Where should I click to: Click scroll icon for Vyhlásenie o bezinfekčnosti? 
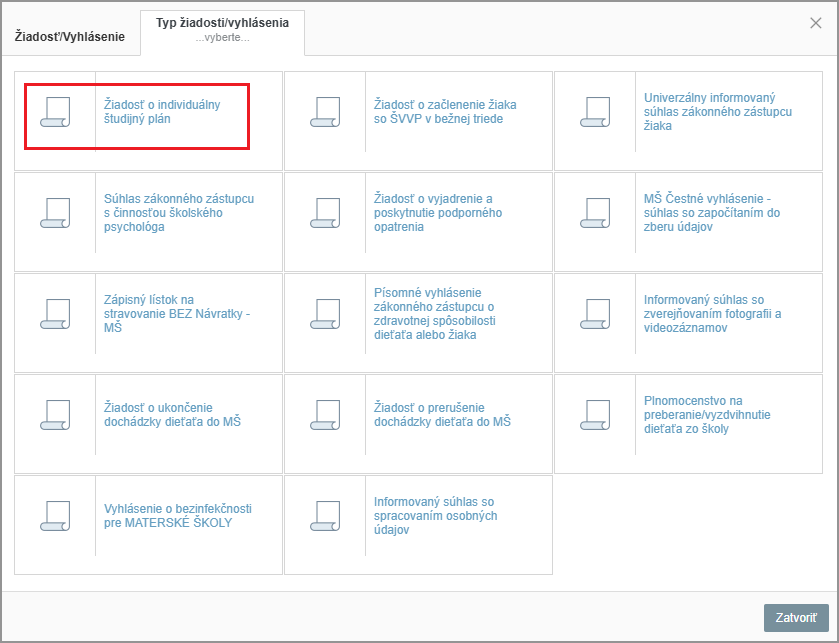(x=55, y=516)
